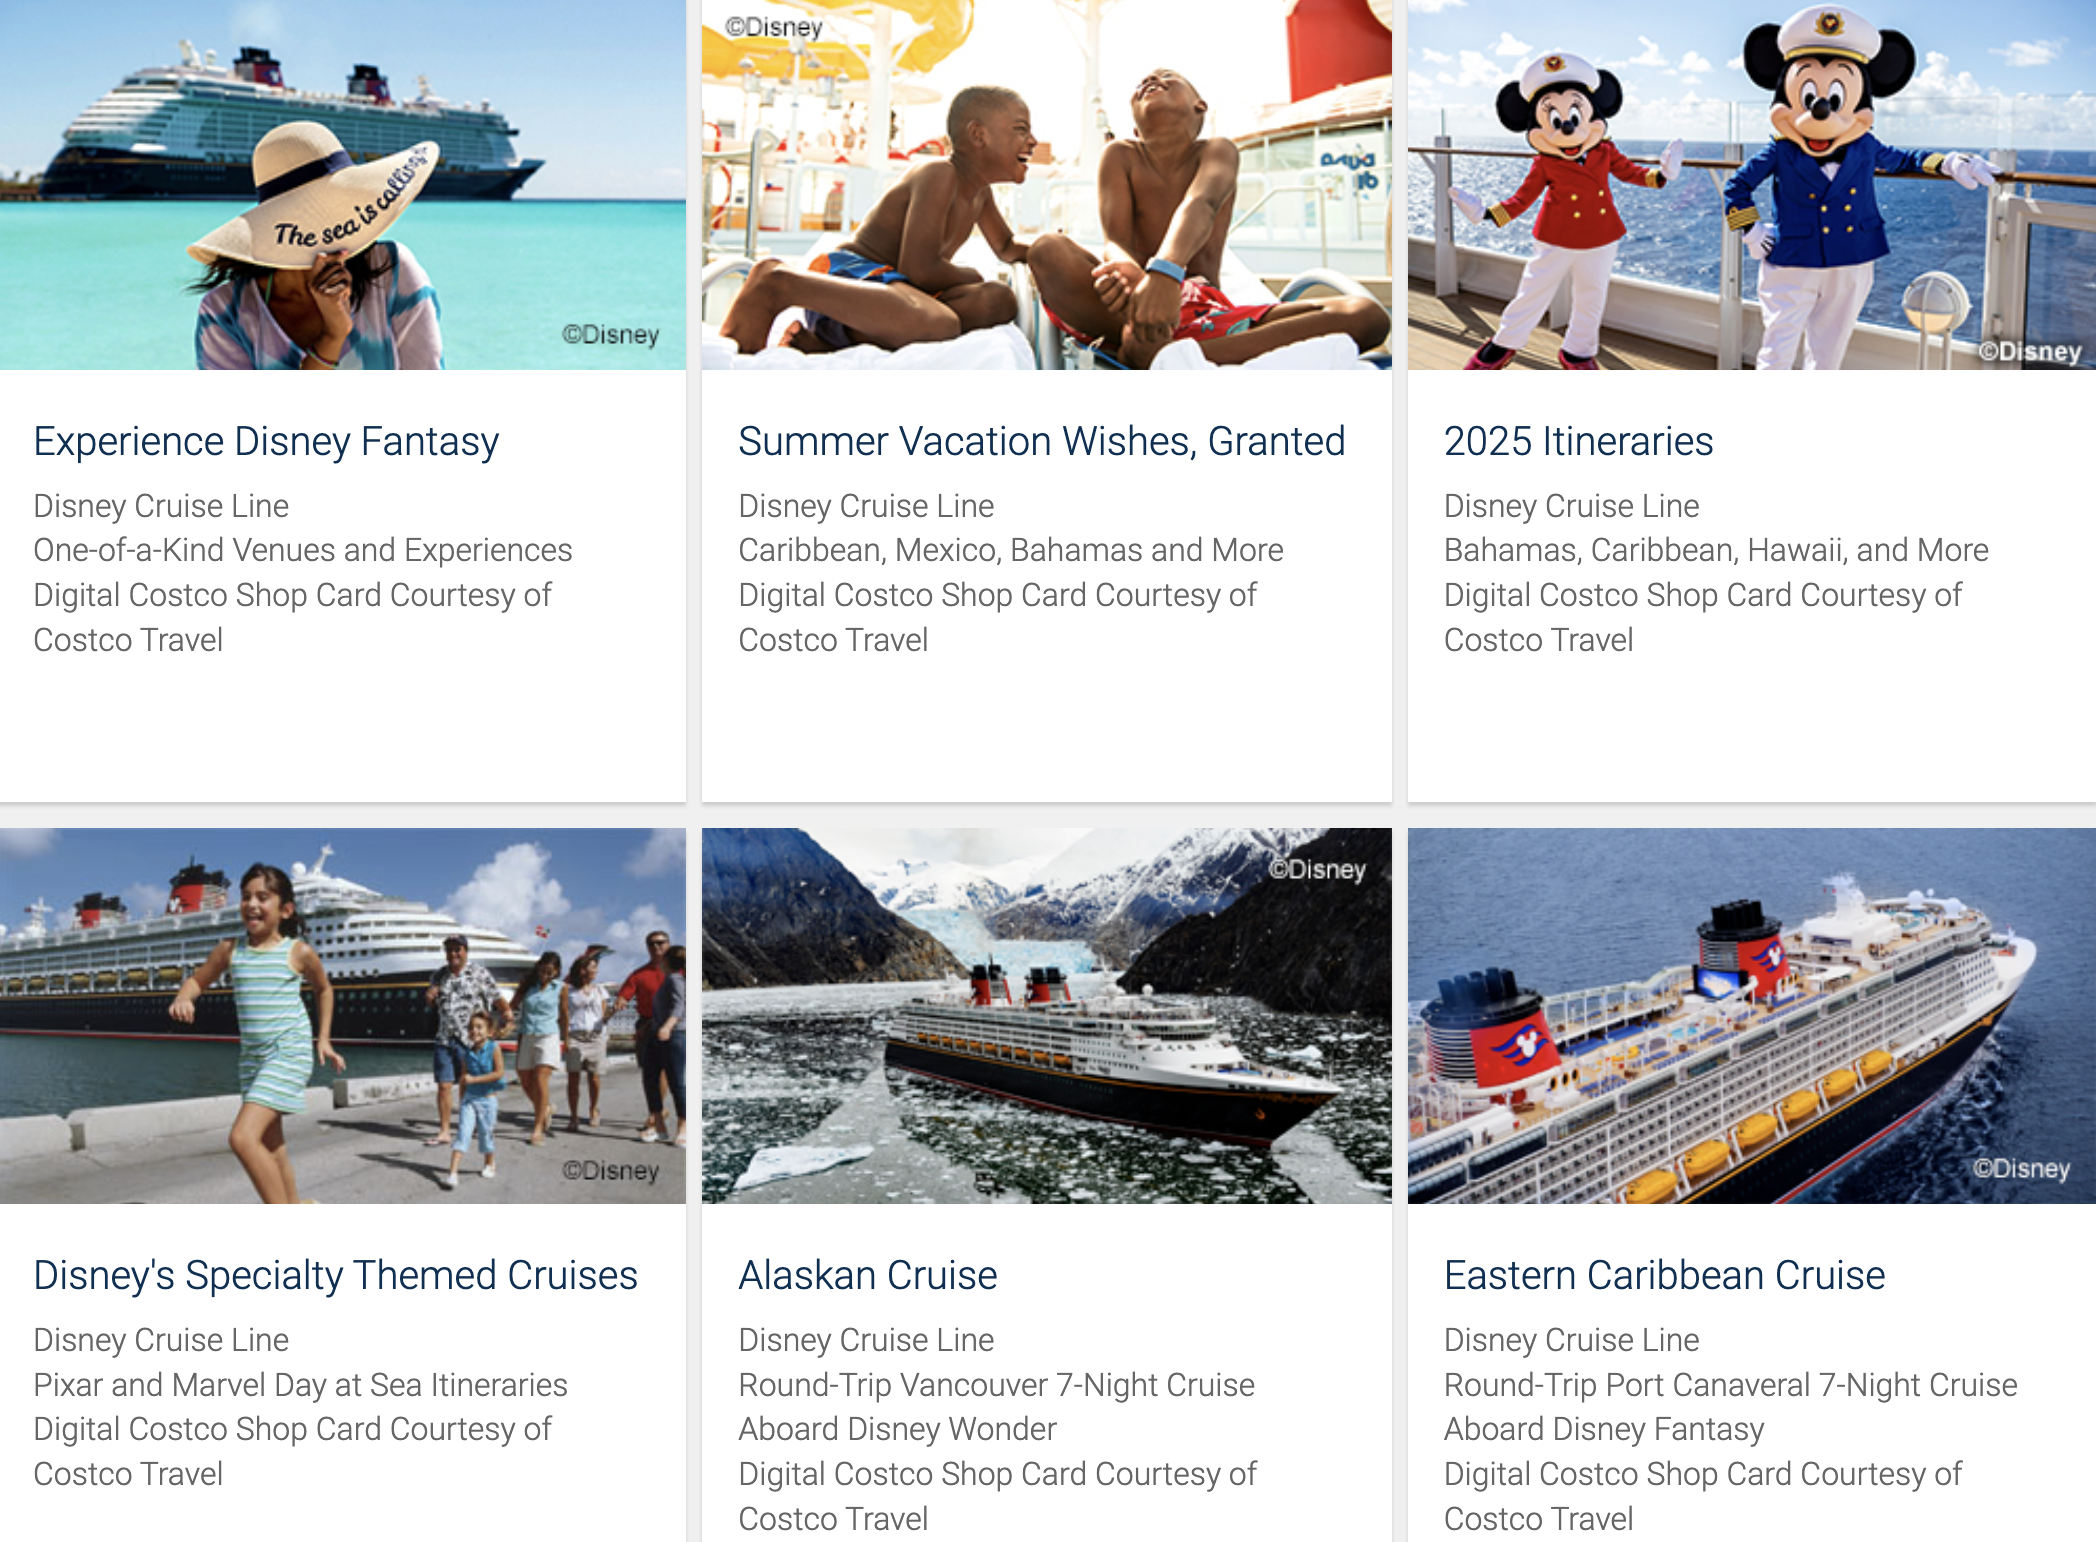The width and height of the screenshot is (2096, 1542).
Task: Open the 2025 Itineraries offer title
Action: pyautogui.click(x=1578, y=442)
